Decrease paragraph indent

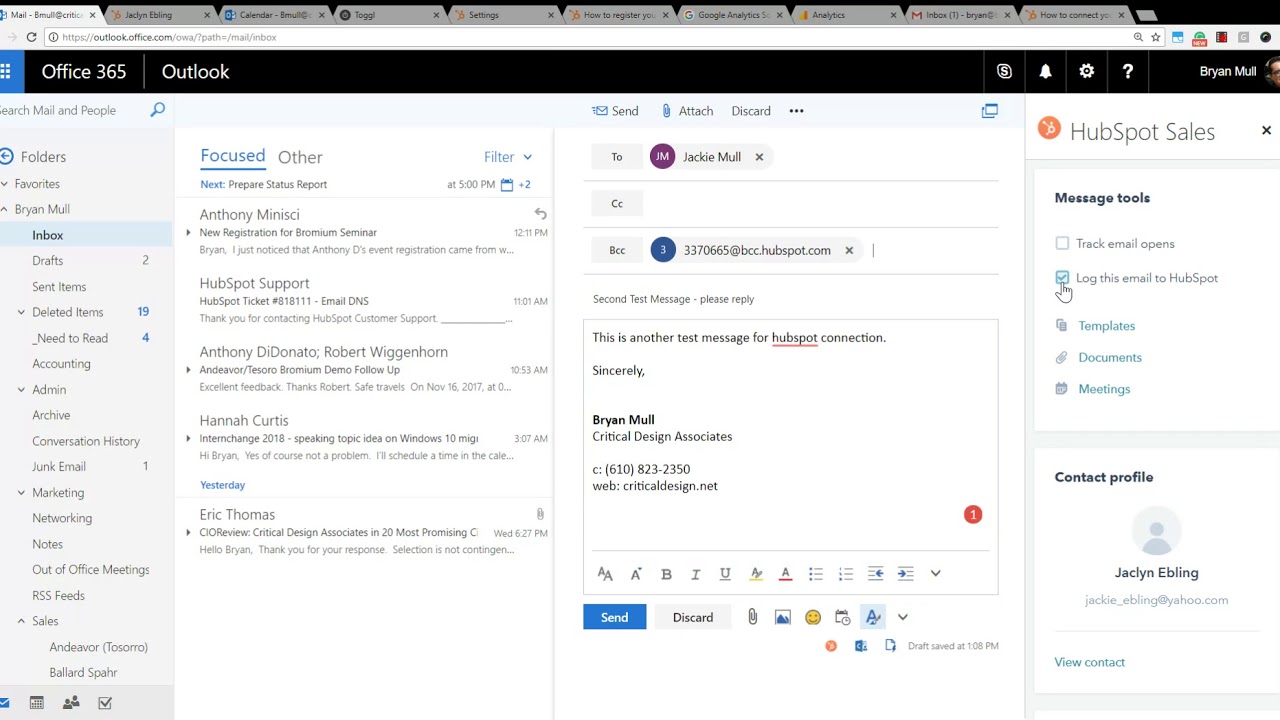876,573
